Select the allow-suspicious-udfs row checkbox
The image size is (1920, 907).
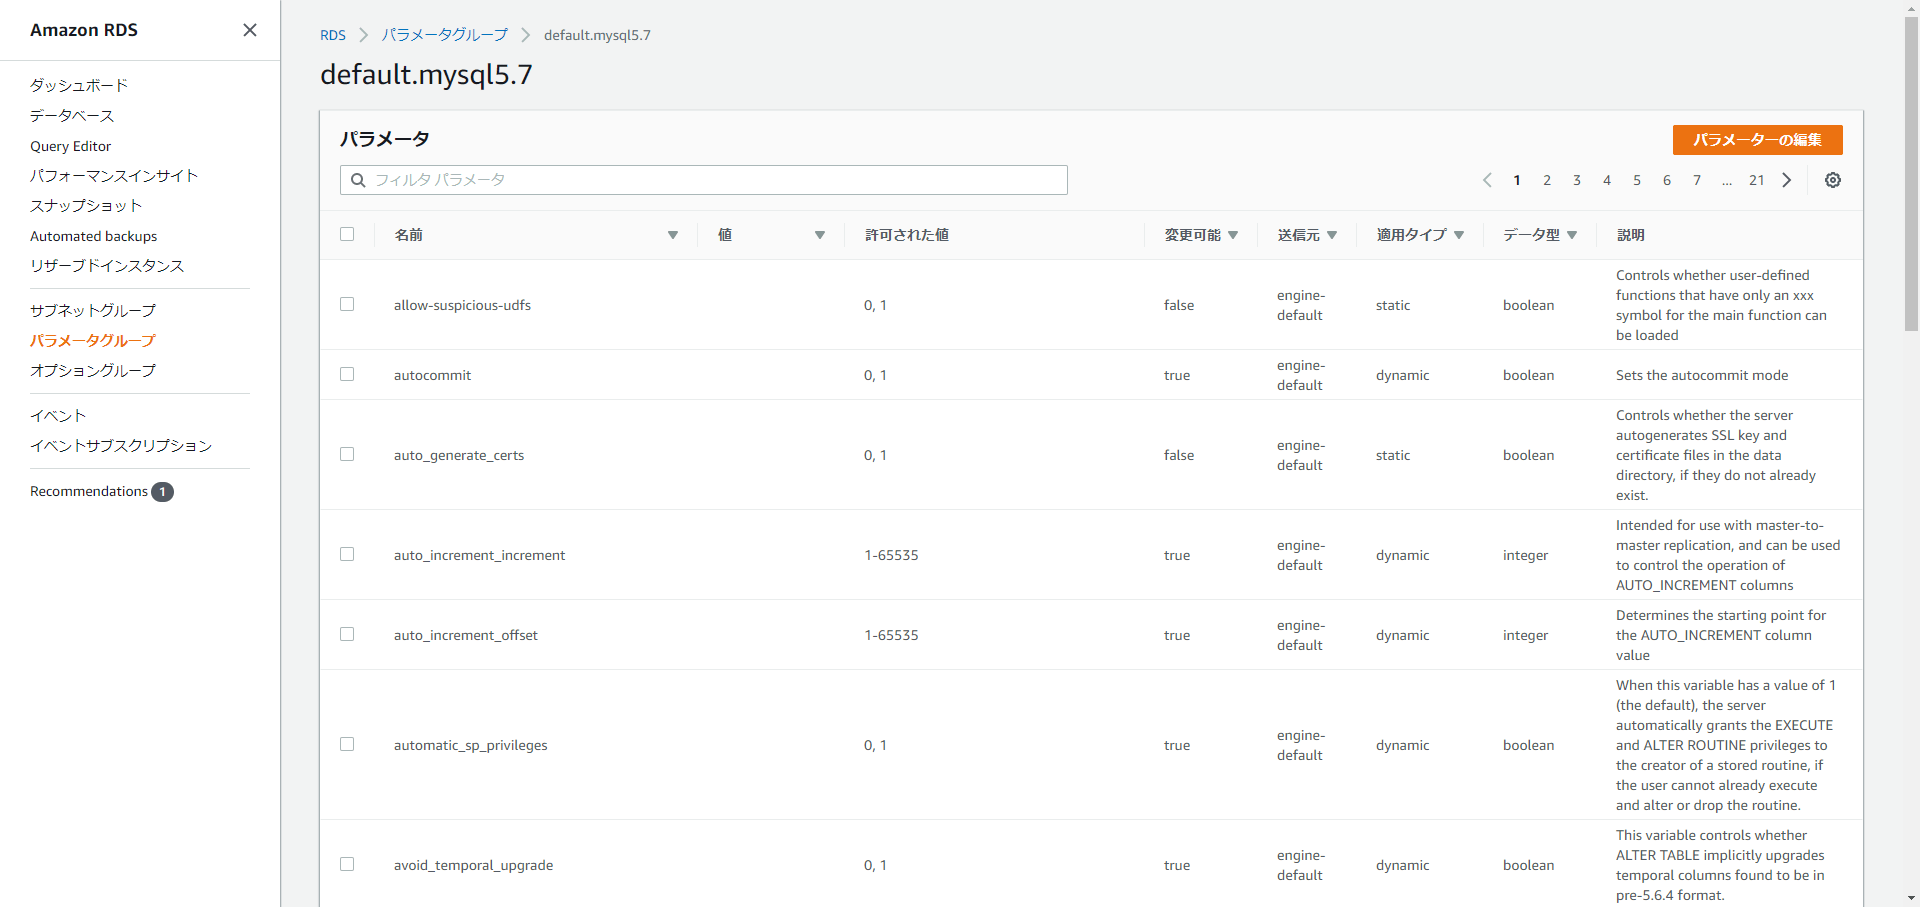pyautogui.click(x=347, y=304)
